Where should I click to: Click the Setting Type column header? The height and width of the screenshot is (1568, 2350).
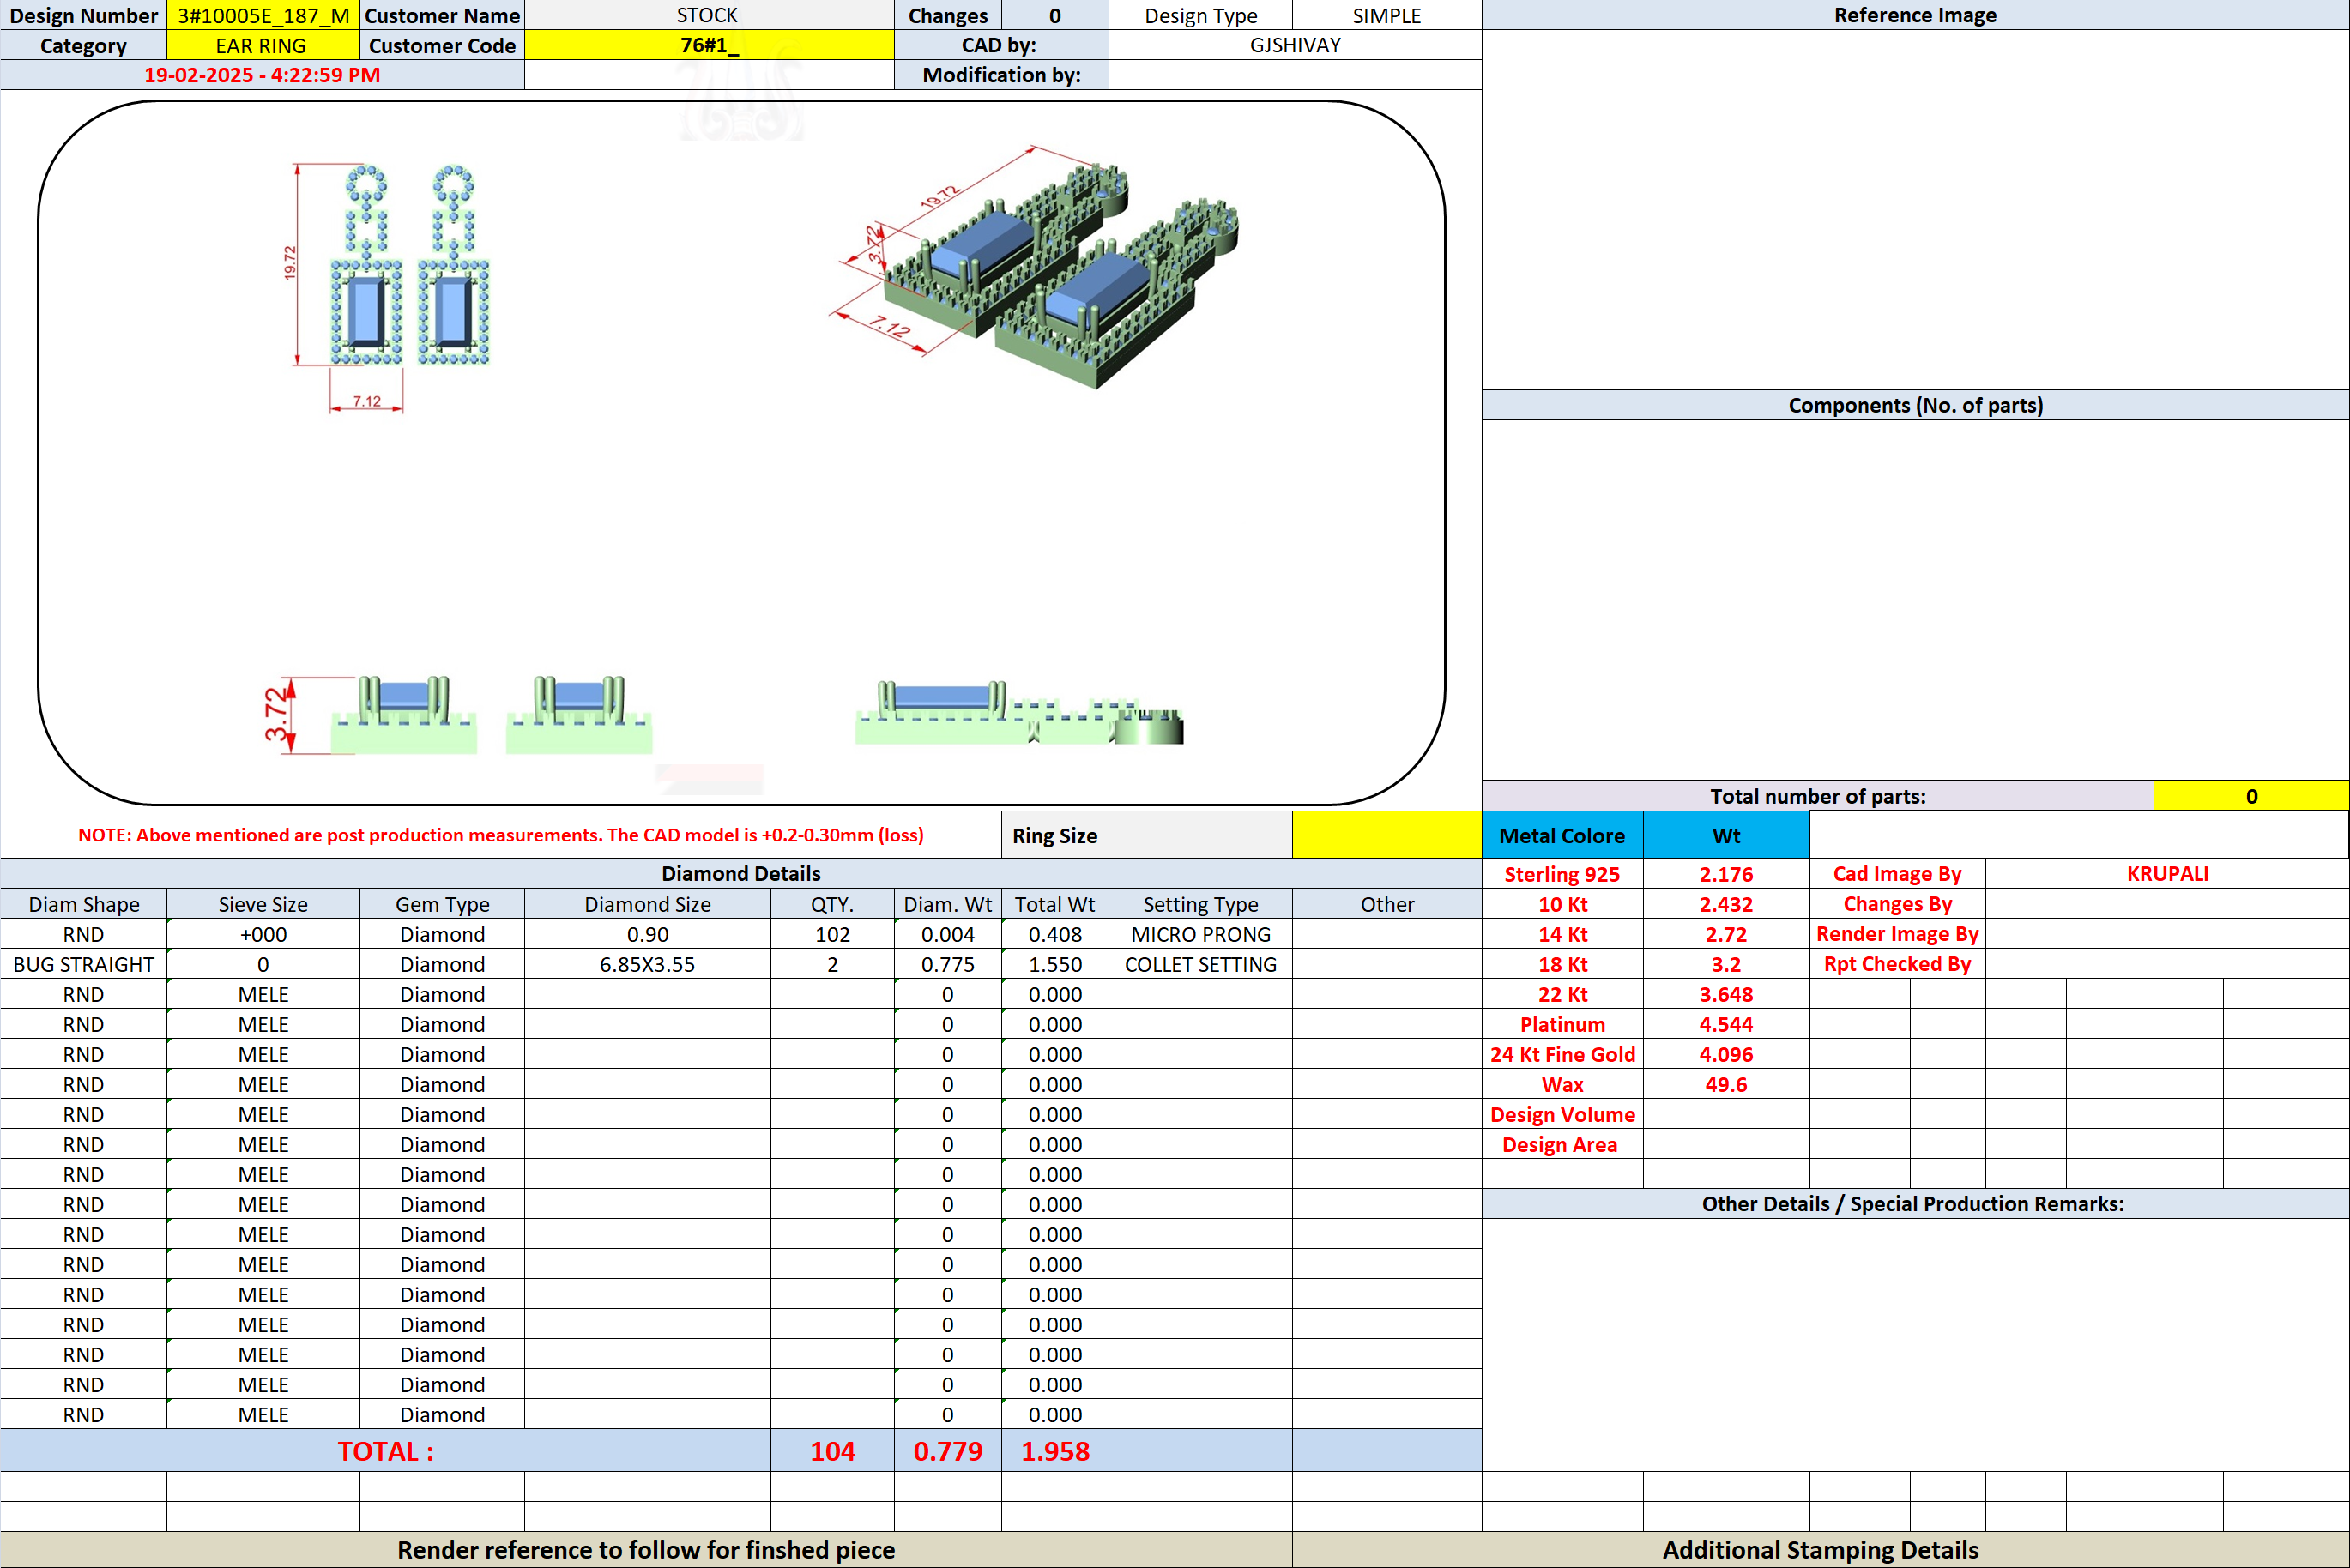1201,904
